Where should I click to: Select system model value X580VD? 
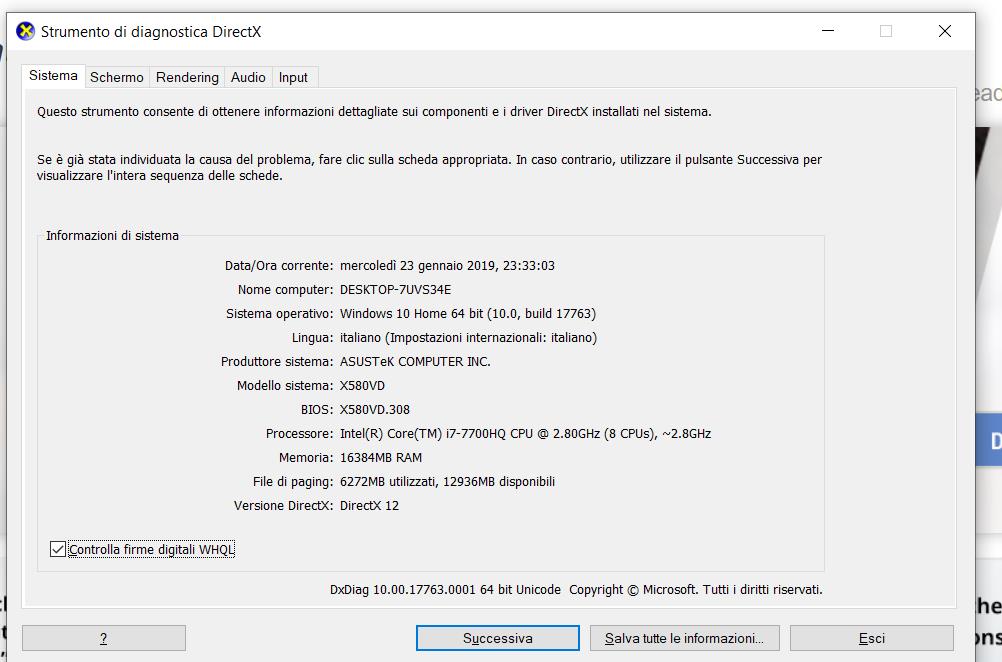(362, 385)
